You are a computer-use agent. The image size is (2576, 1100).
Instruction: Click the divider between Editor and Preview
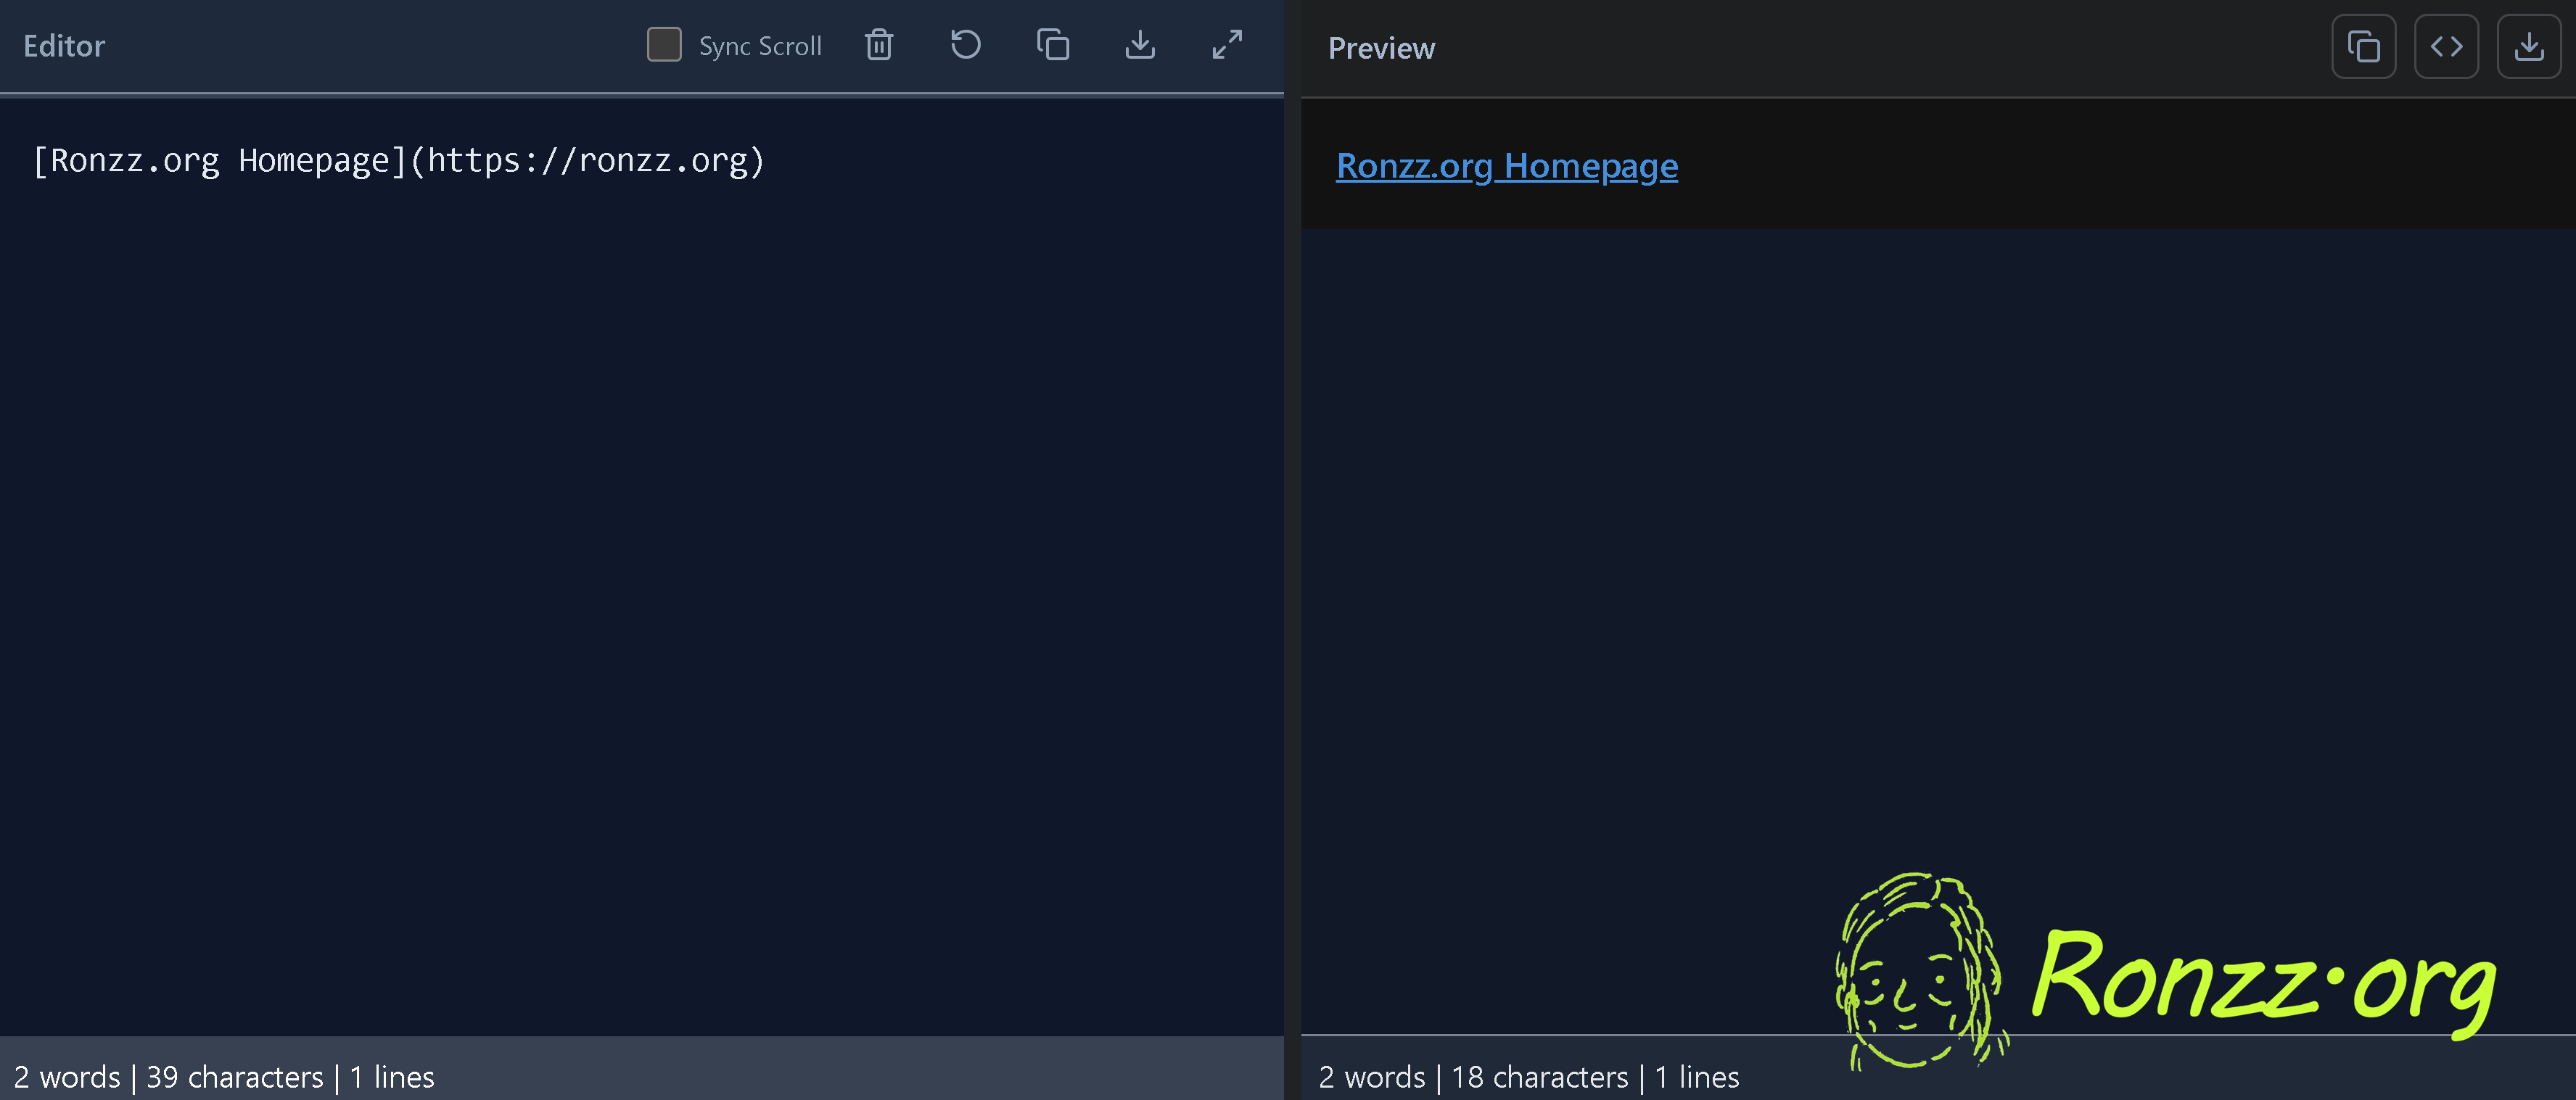(x=1292, y=550)
